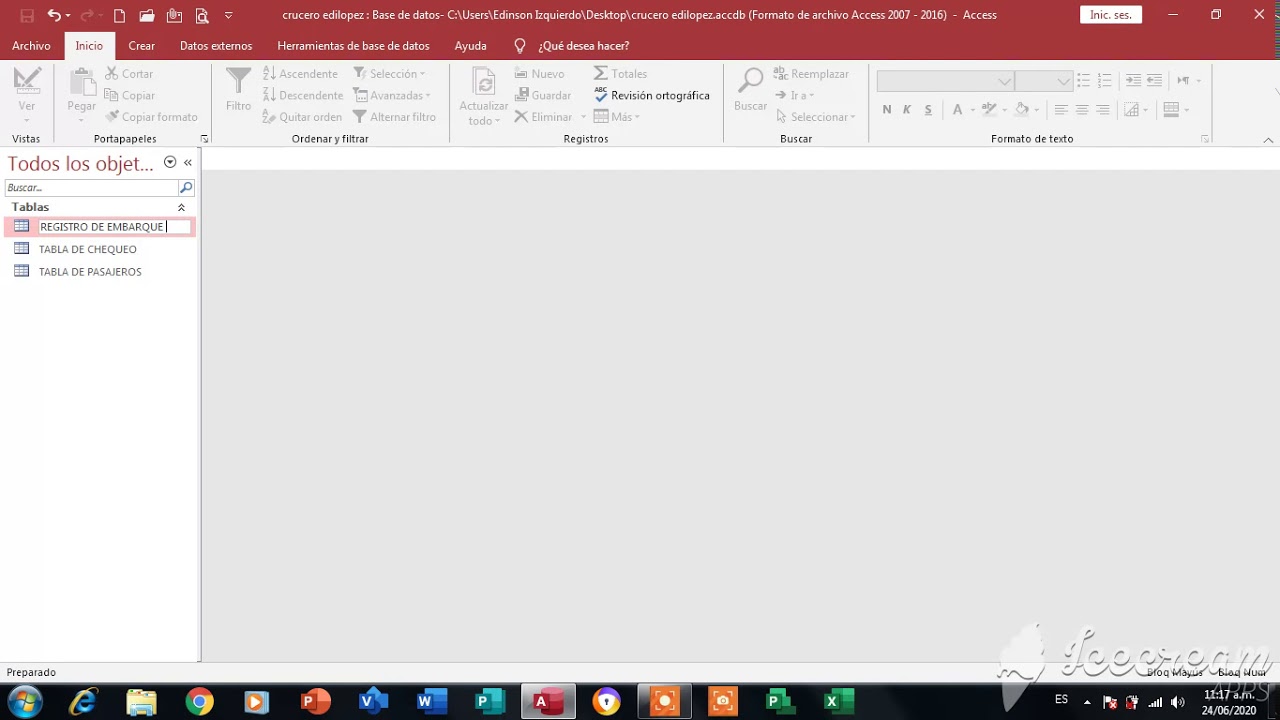The height and width of the screenshot is (720, 1280).
Task: Click the New blank document icon in the quick access toolbar
Action: pos(119,15)
